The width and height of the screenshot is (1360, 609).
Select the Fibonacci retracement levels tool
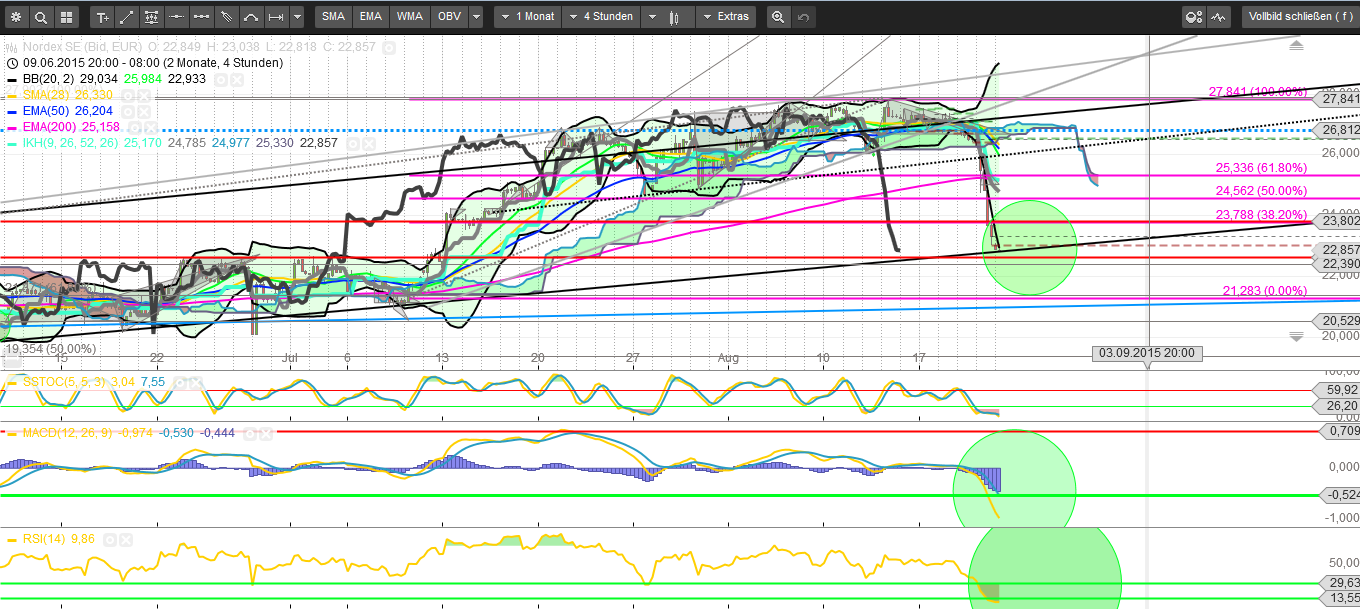[152, 17]
